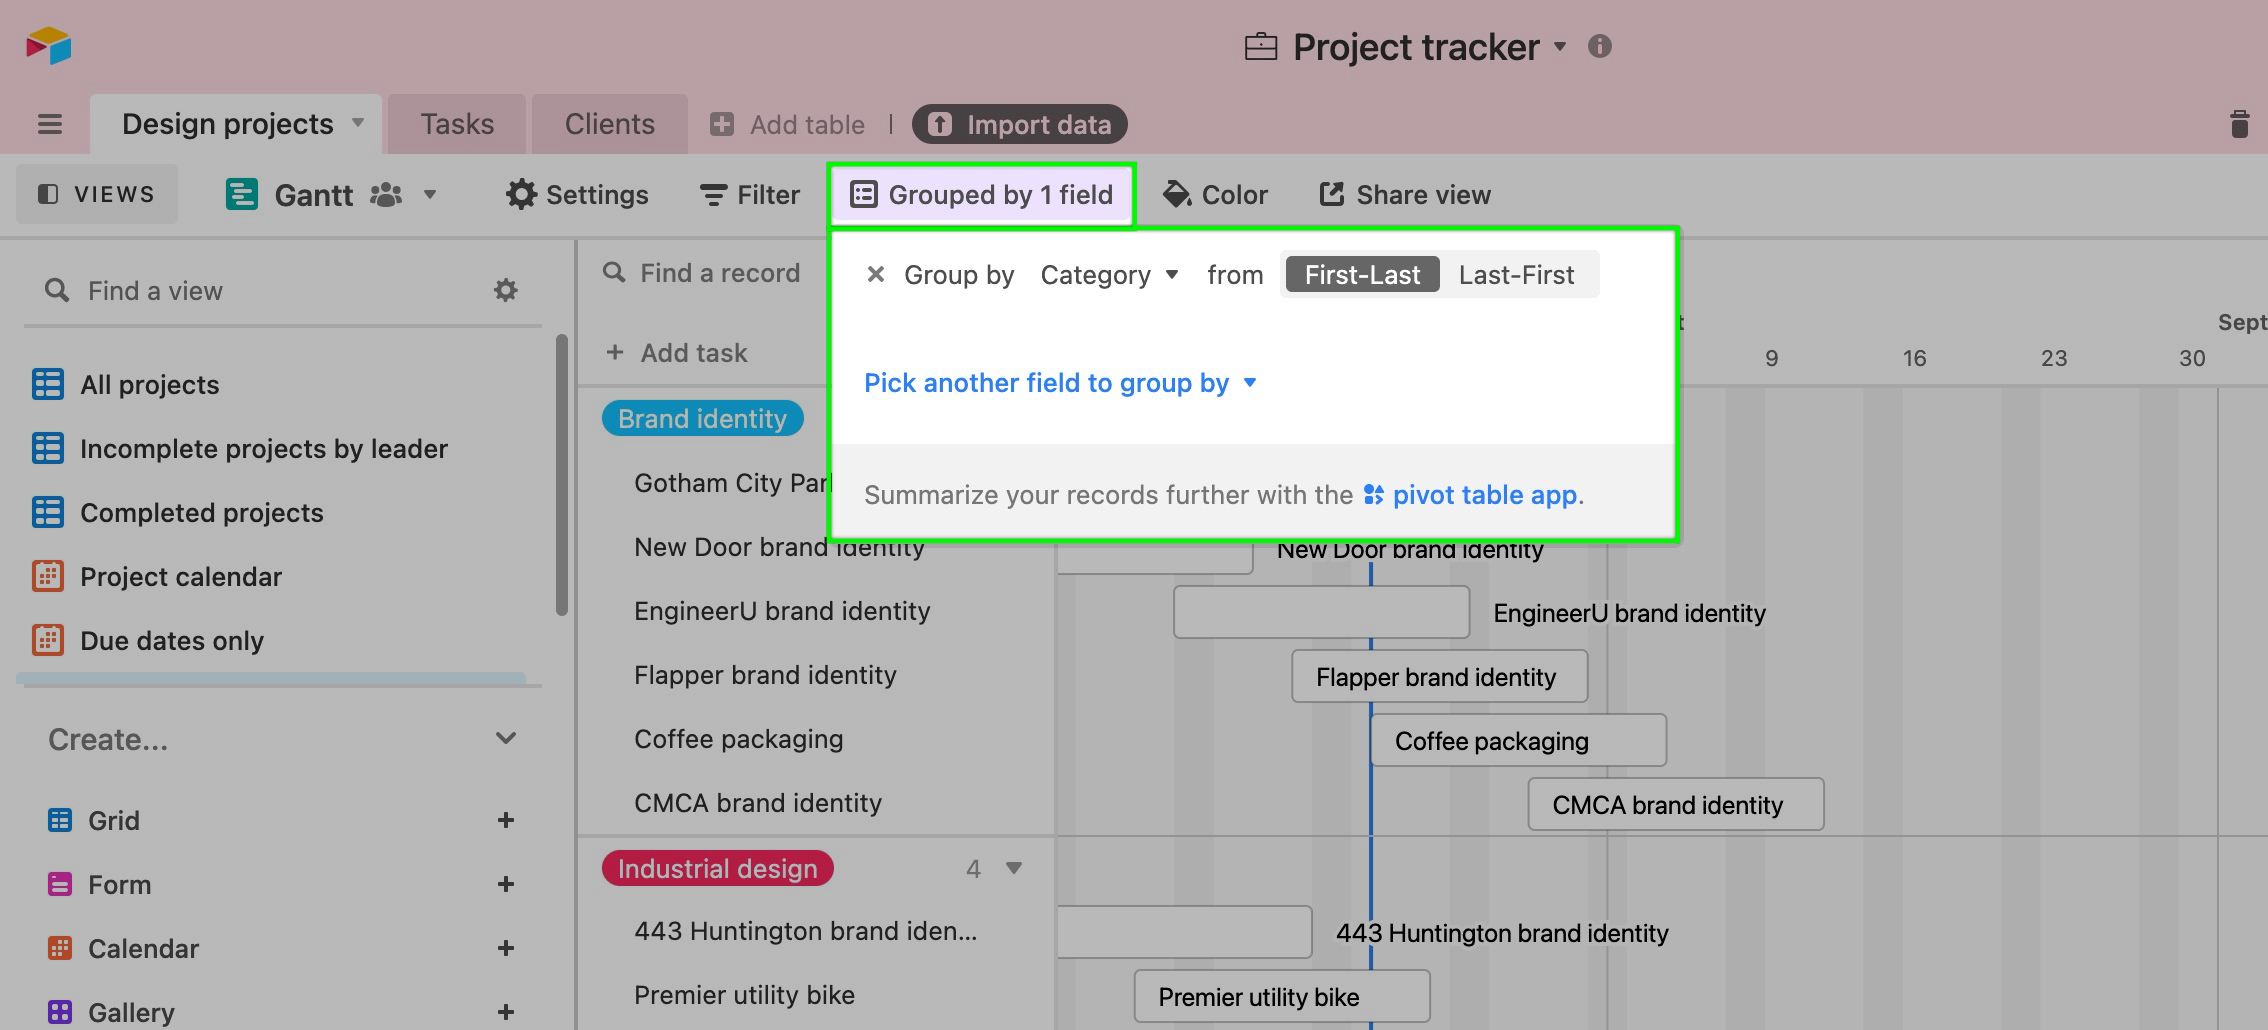Open Gantt Settings gear in toolbar

click(577, 194)
